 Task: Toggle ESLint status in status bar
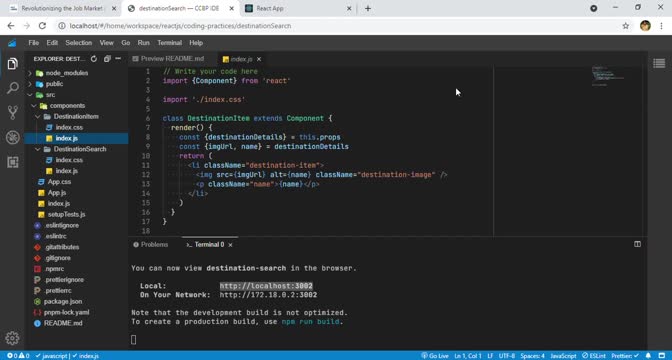point(594,356)
